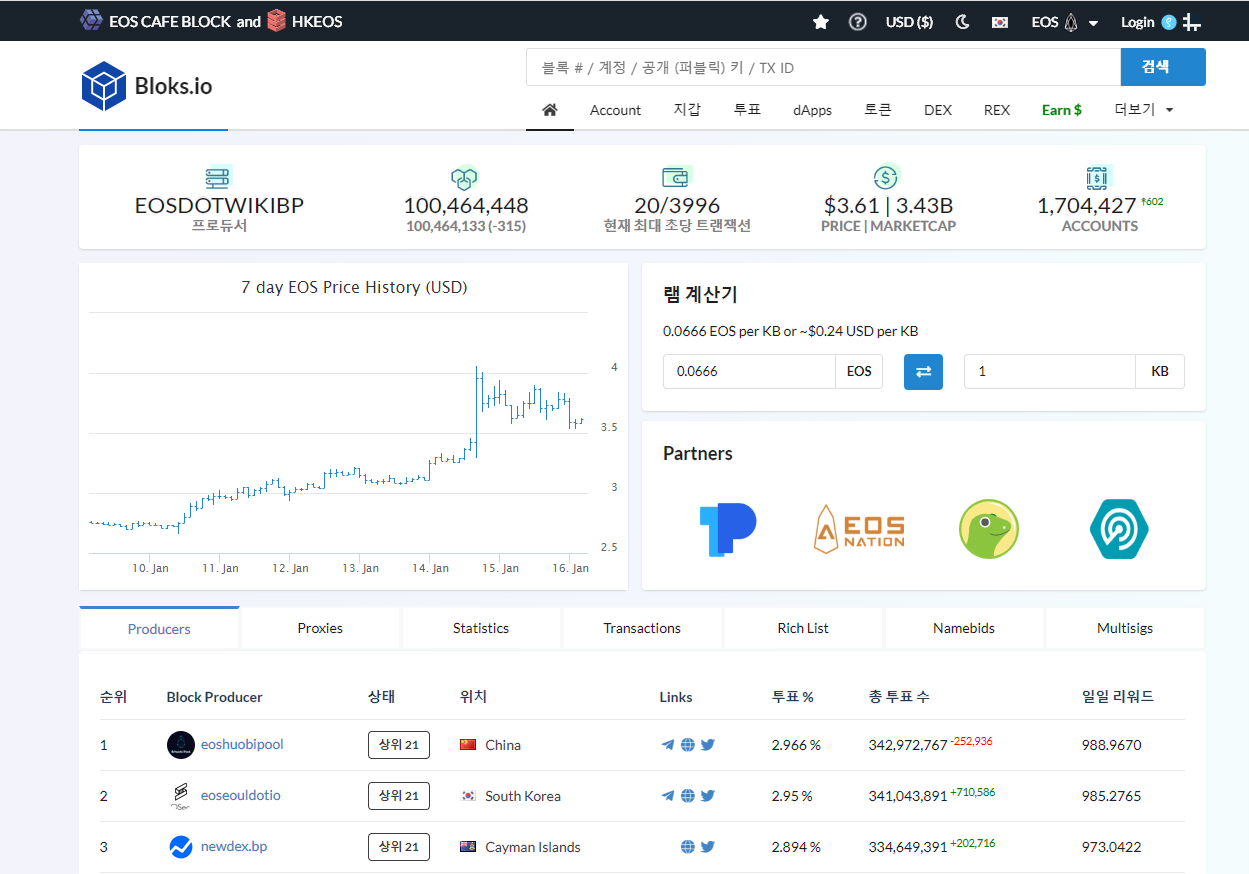Click the transactions wallet icon
1249x874 pixels.
[x=676, y=178]
